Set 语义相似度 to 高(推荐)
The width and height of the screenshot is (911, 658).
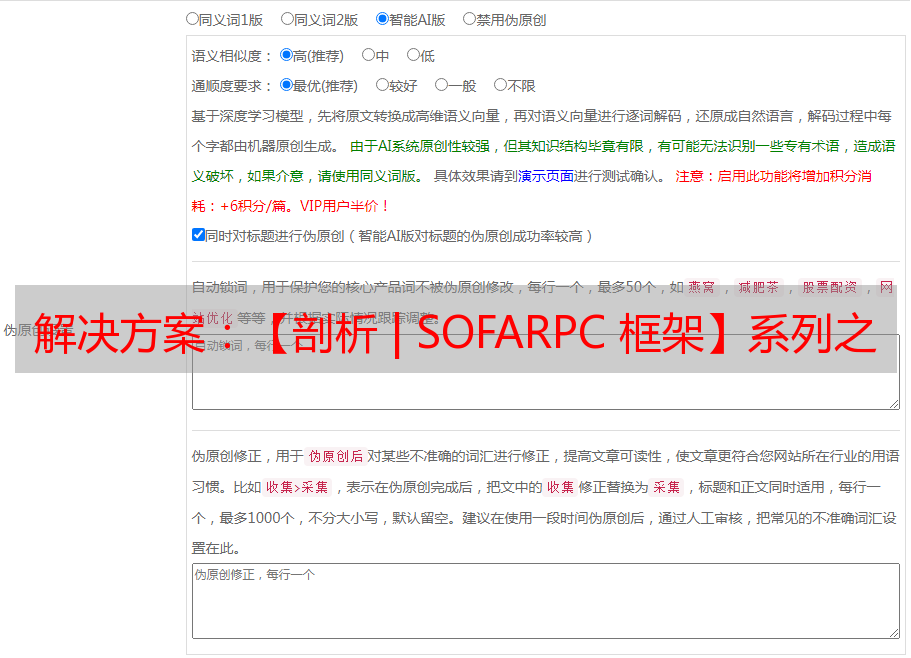(x=286, y=56)
